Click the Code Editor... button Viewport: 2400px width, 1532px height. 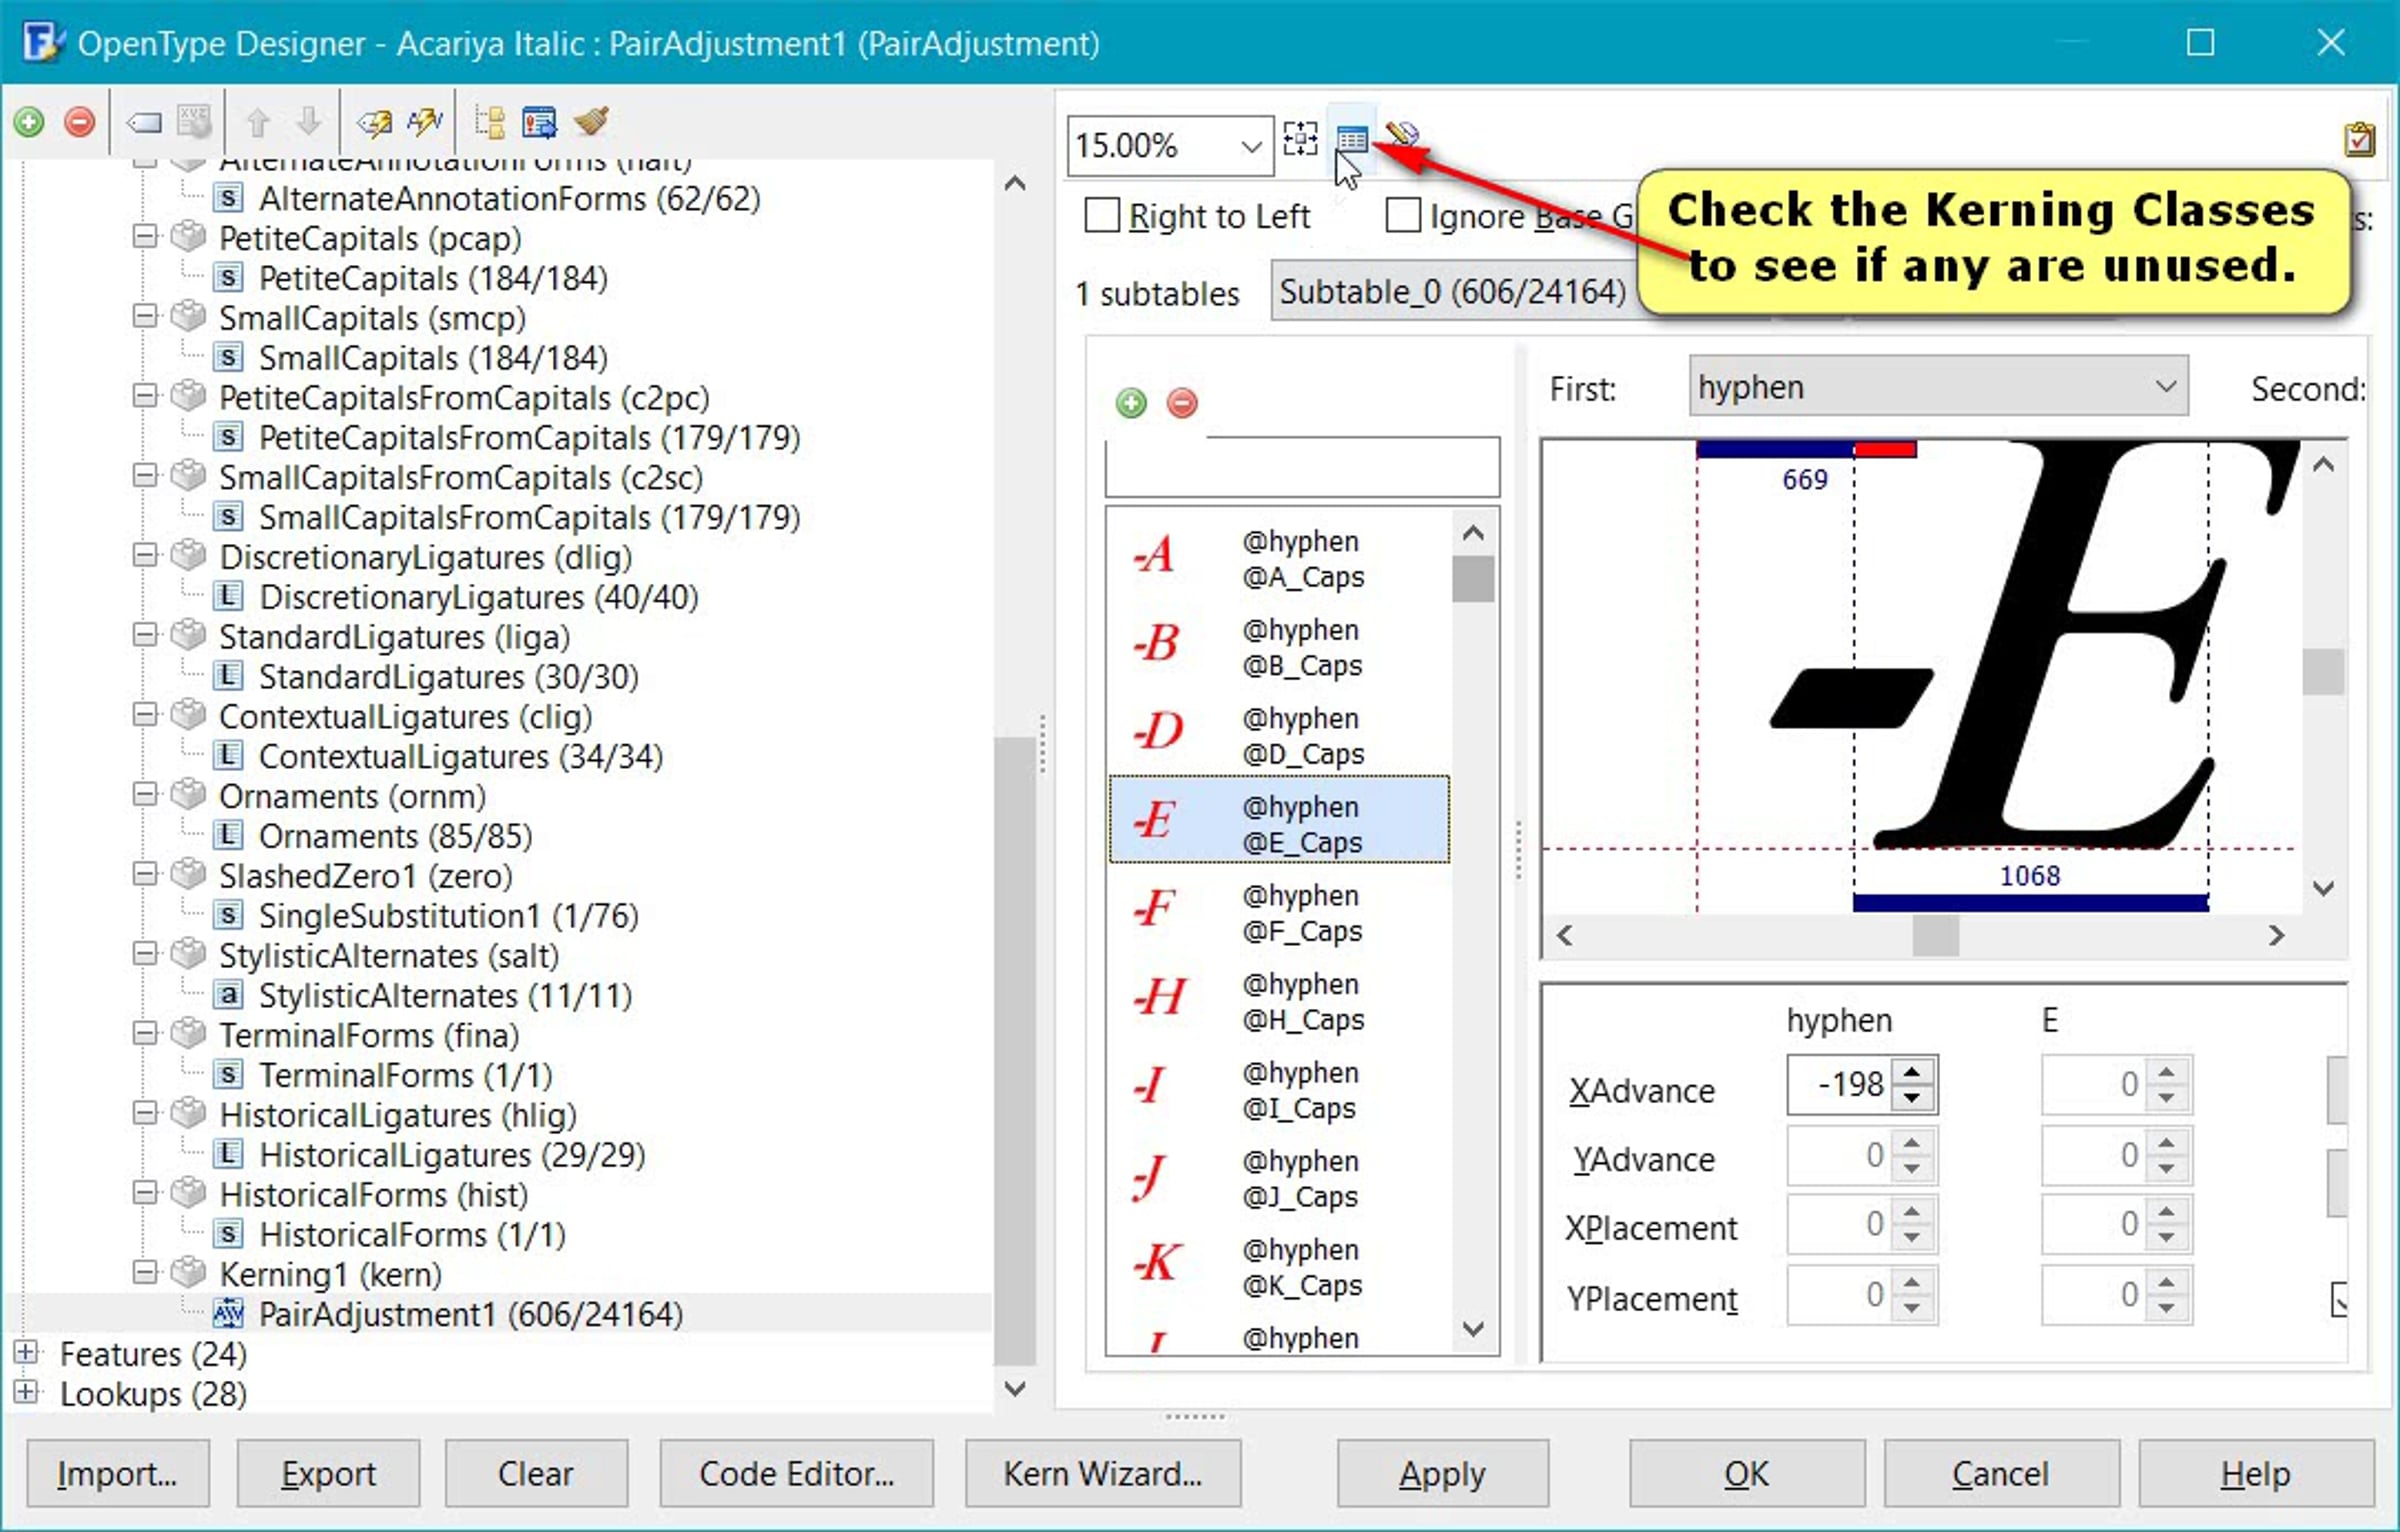796,1473
